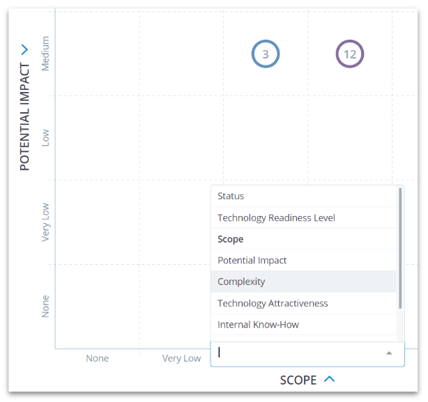The image size is (428, 402).
Task: Click the chevron next to POTENTIAL IMPACT
Action: tap(25, 50)
